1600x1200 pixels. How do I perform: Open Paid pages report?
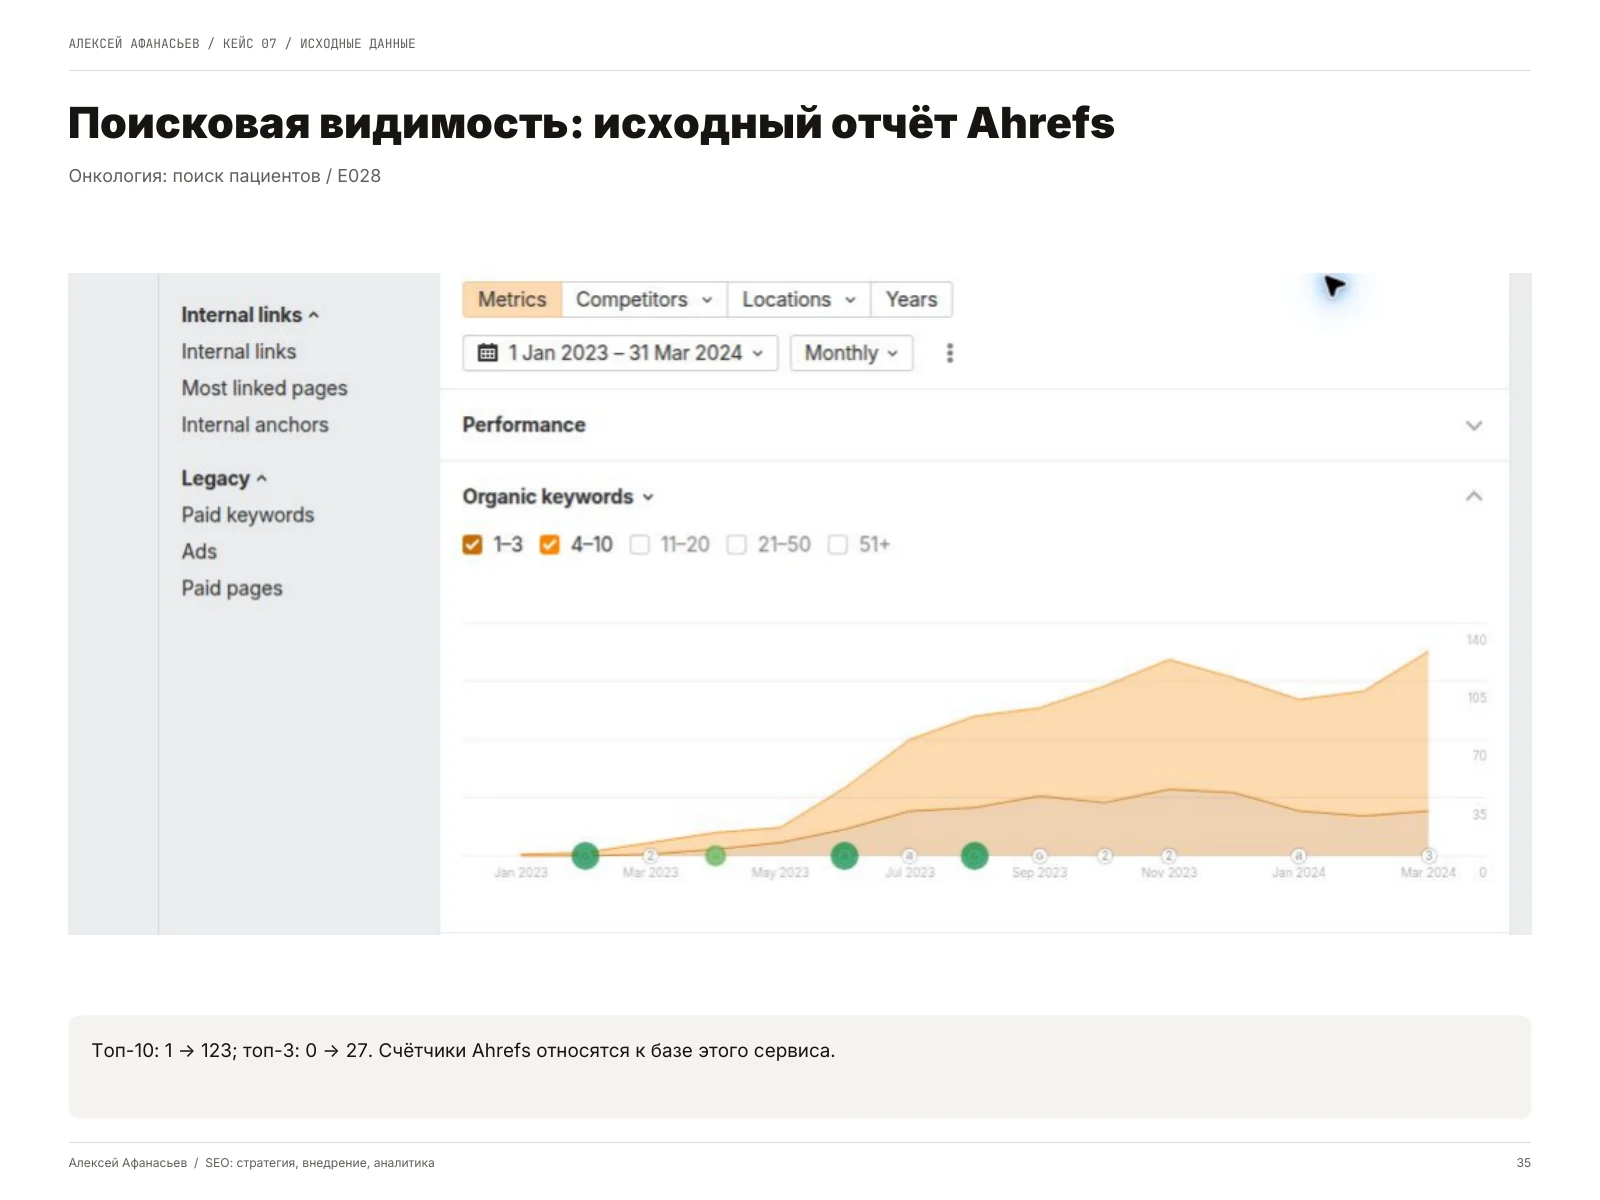pyautogui.click(x=232, y=588)
